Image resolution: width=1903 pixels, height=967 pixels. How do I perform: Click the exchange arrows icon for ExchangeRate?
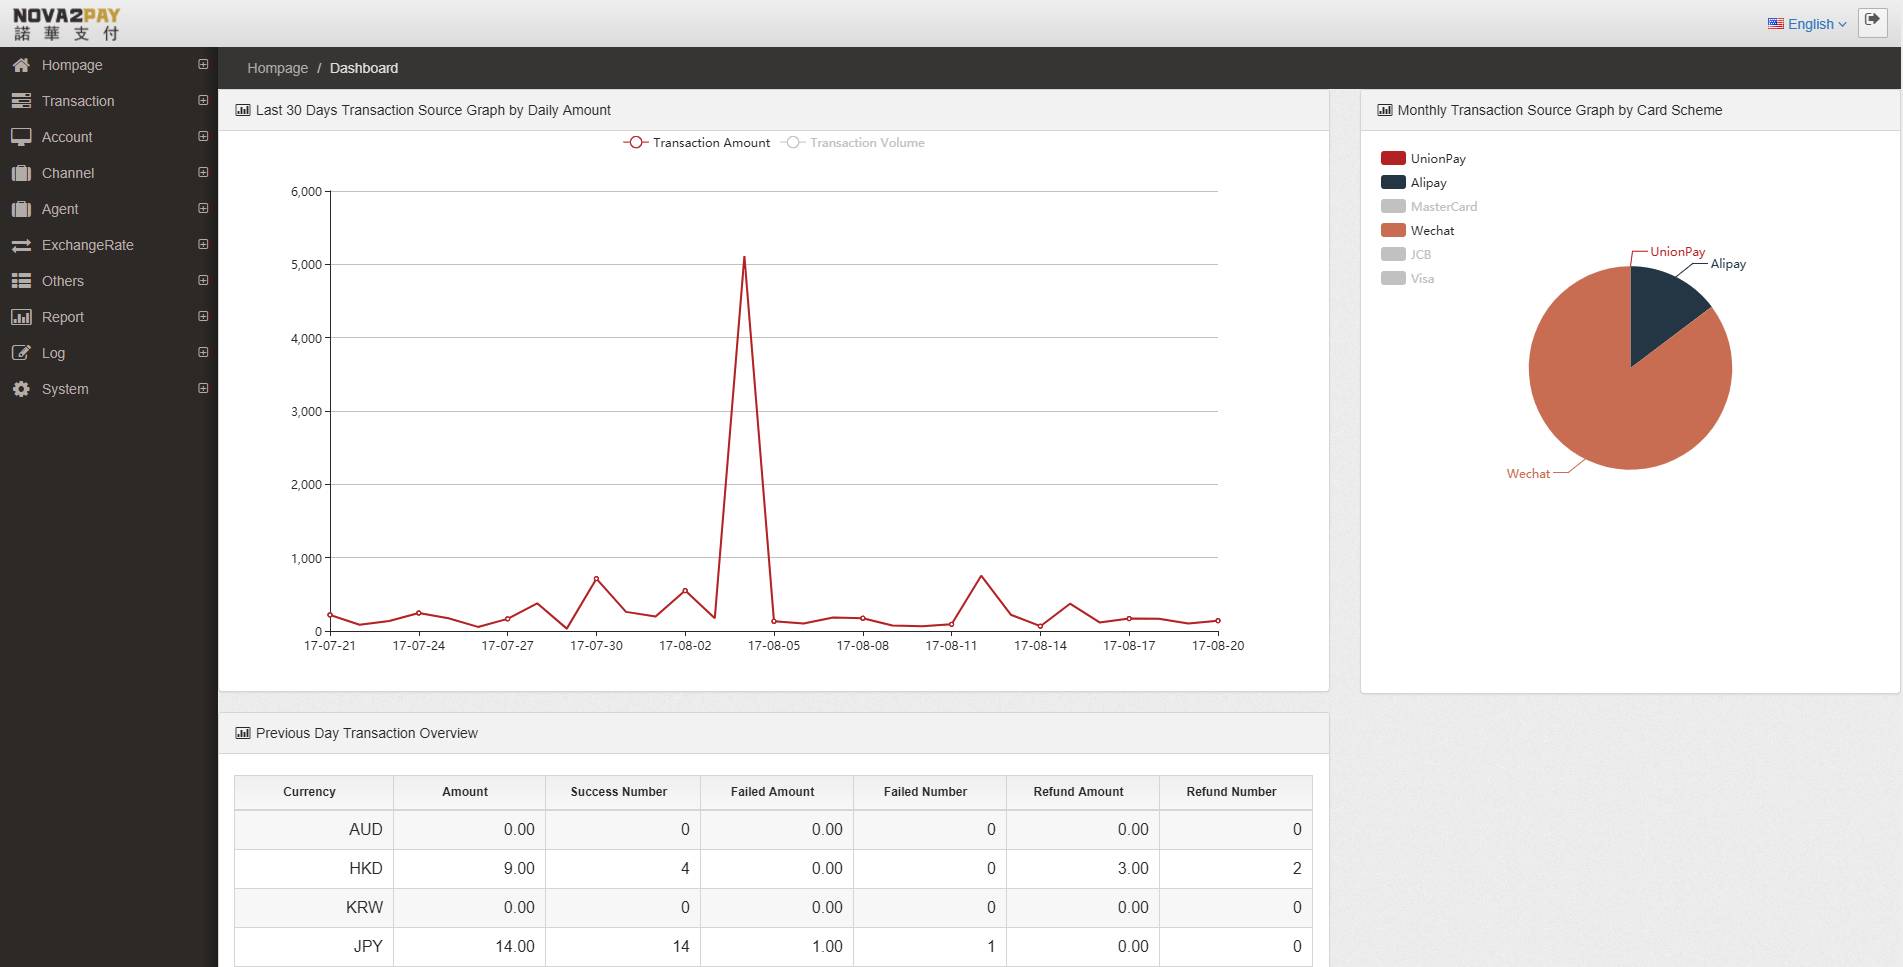[x=21, y=245]
